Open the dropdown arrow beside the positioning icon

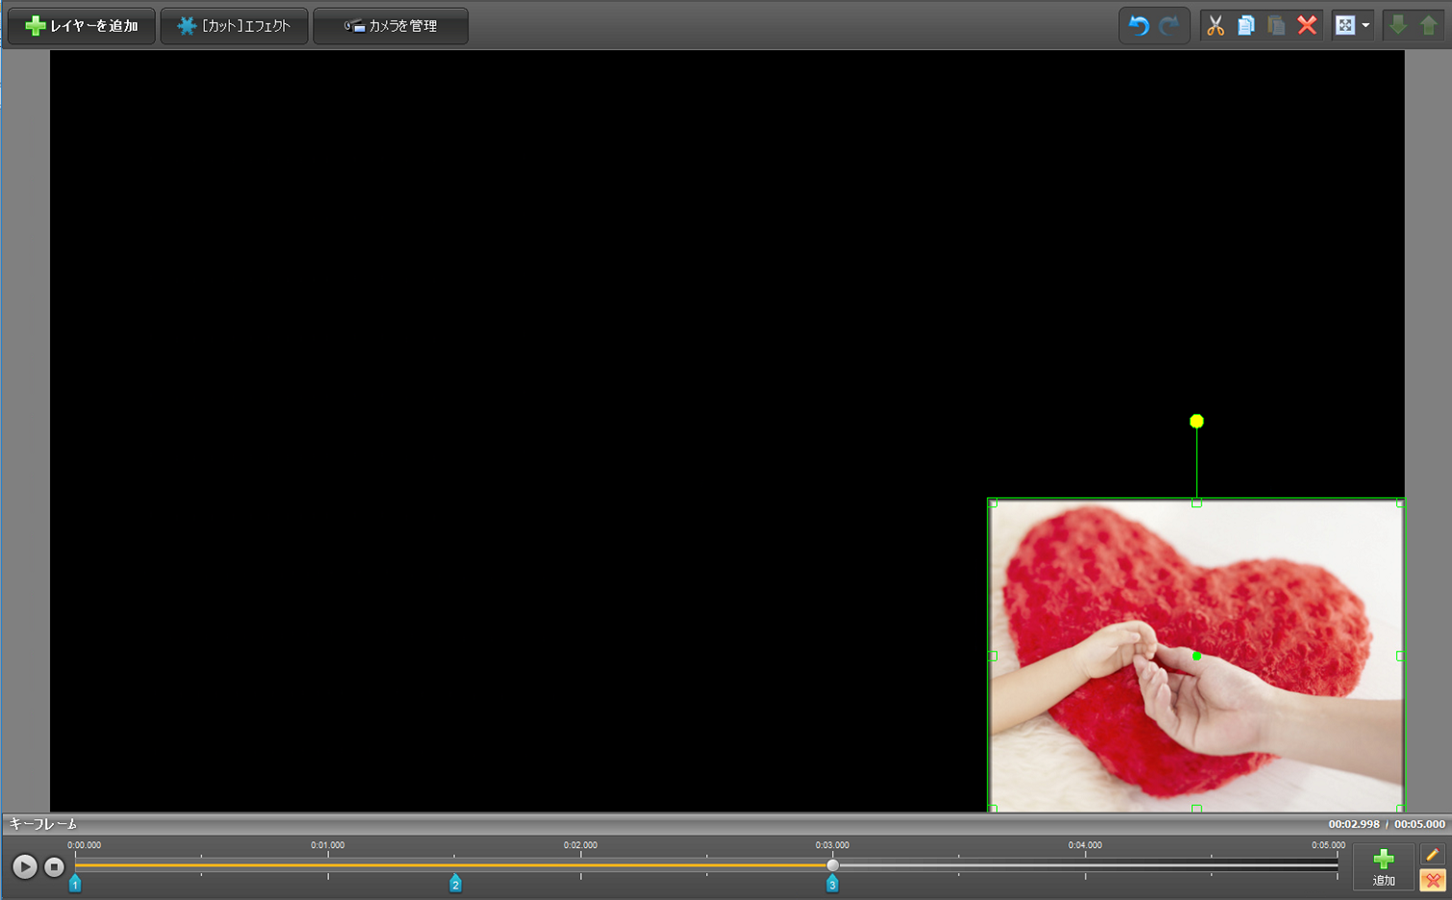click(x=1366, y=26)
